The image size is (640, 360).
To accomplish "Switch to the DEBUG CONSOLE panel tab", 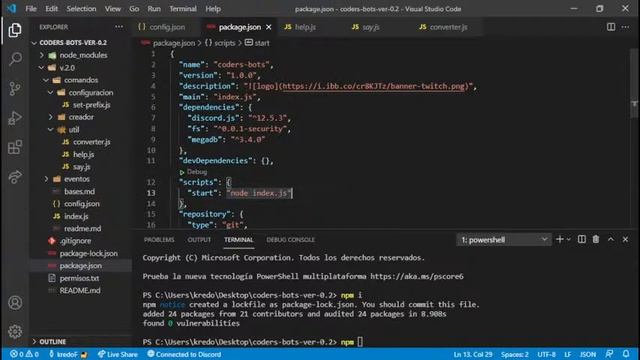I will (x=291, y=240).
